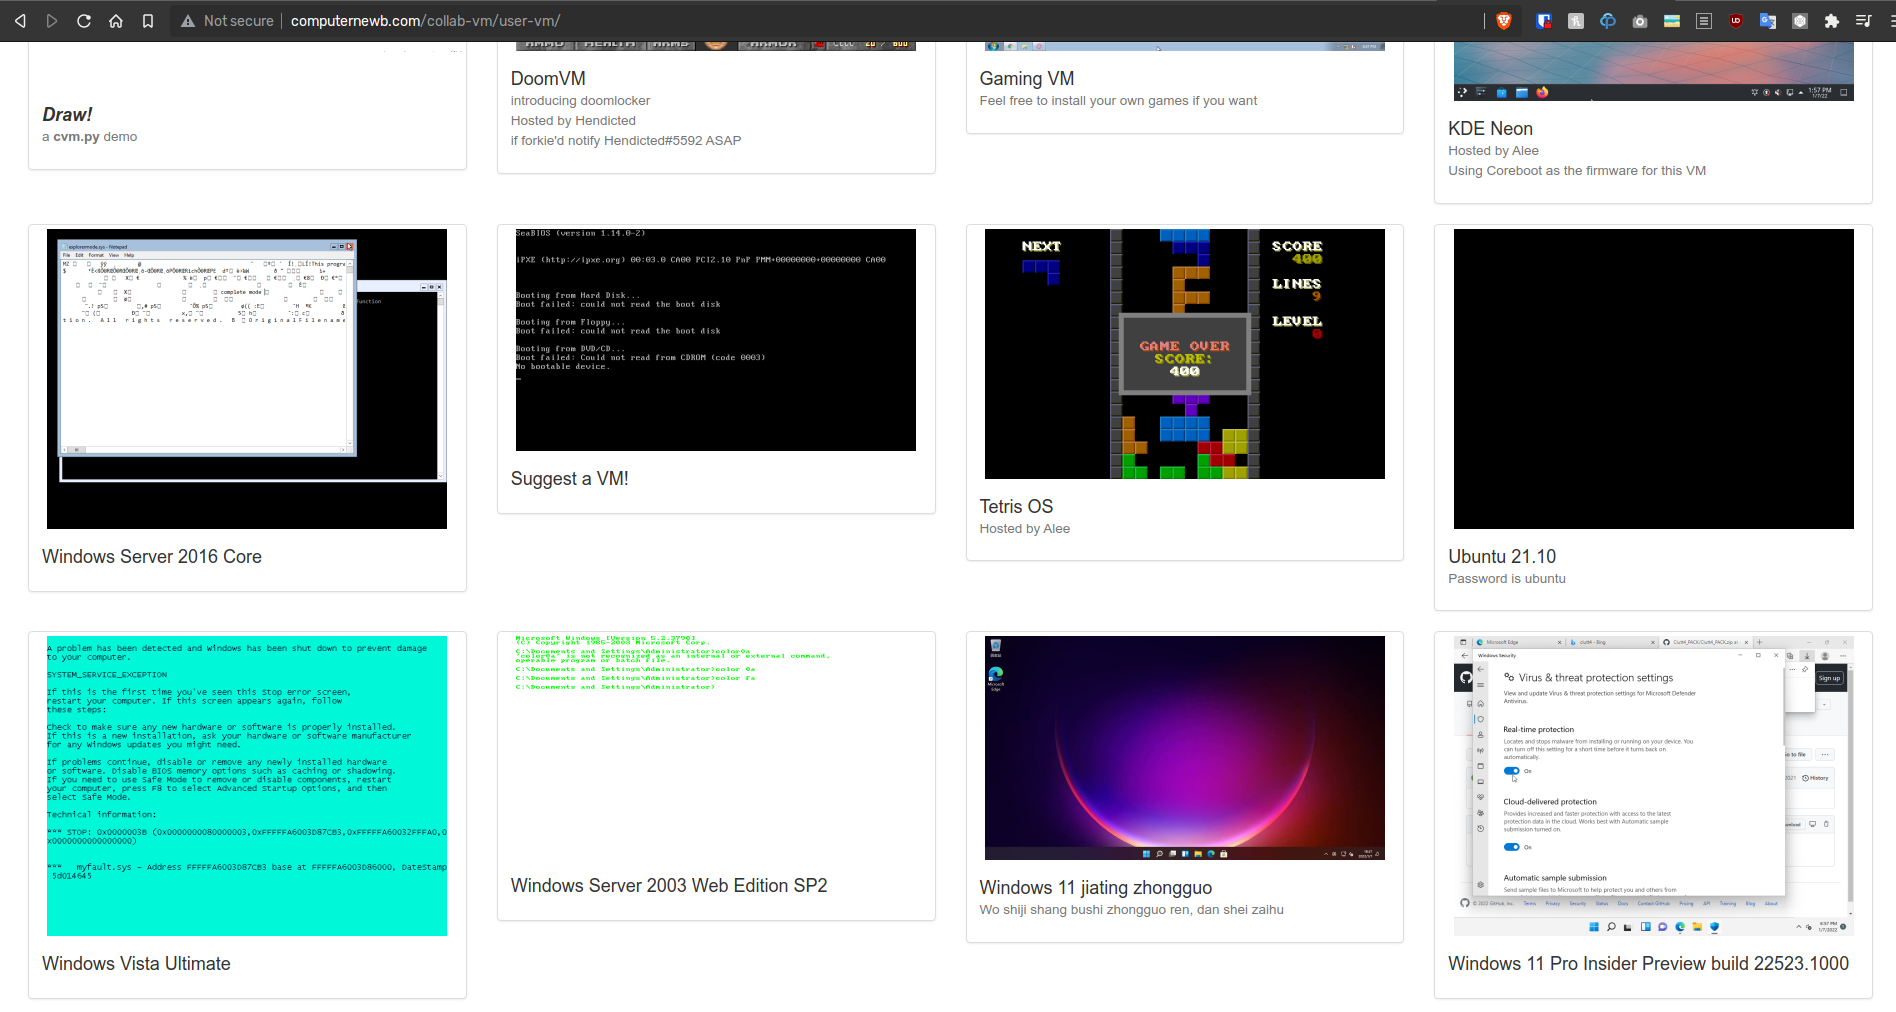Open the Extensions puzzle piece menu
The height and width of the screenshot is (1012, 1896).
[x=1832, y=21]
